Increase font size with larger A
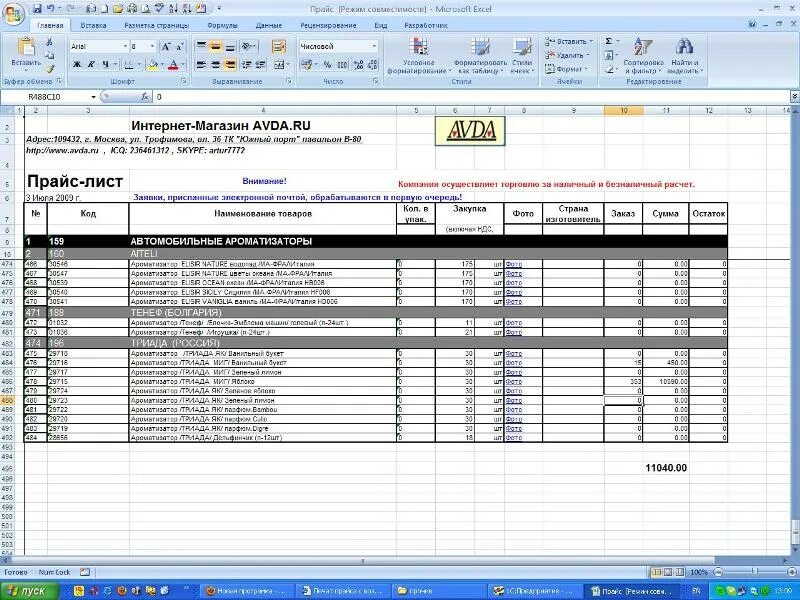Viewport: 800px width, 600px height. [166, 46]
